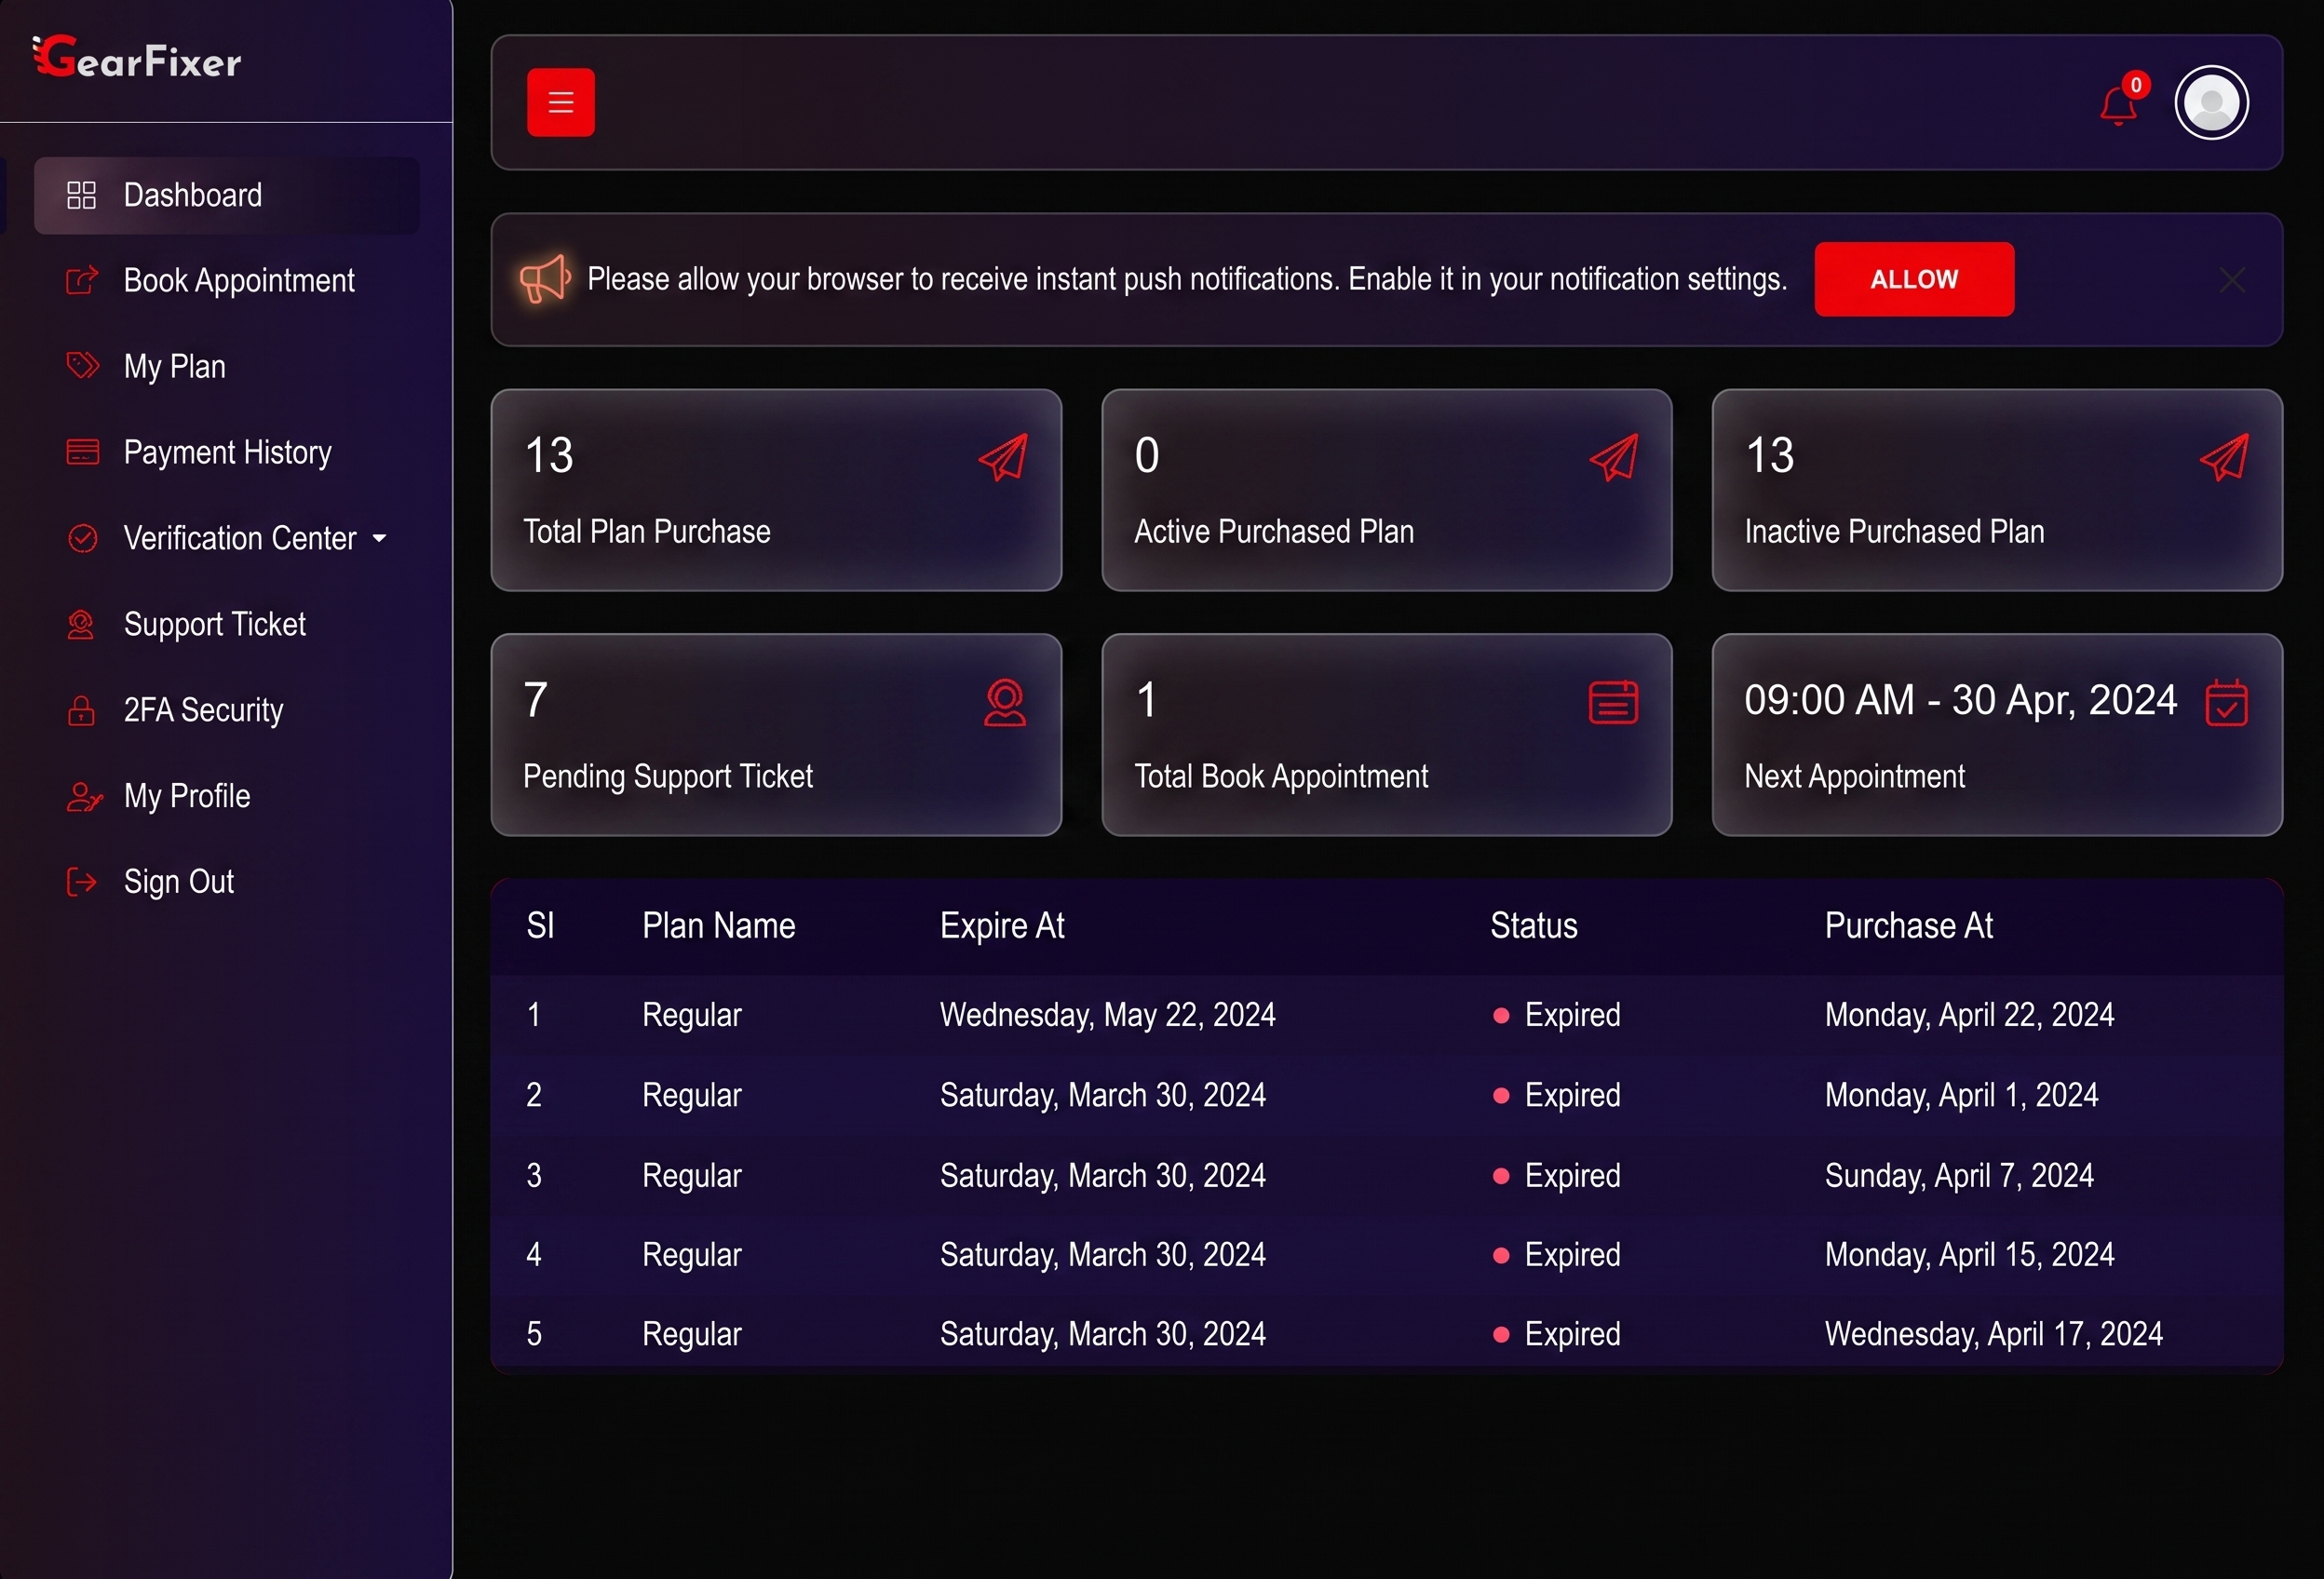The height and width of the screenshot is (1579, 2324).
Task: Click calendar check icon on Next Appointment card
Action: [x=2227, y=702]
